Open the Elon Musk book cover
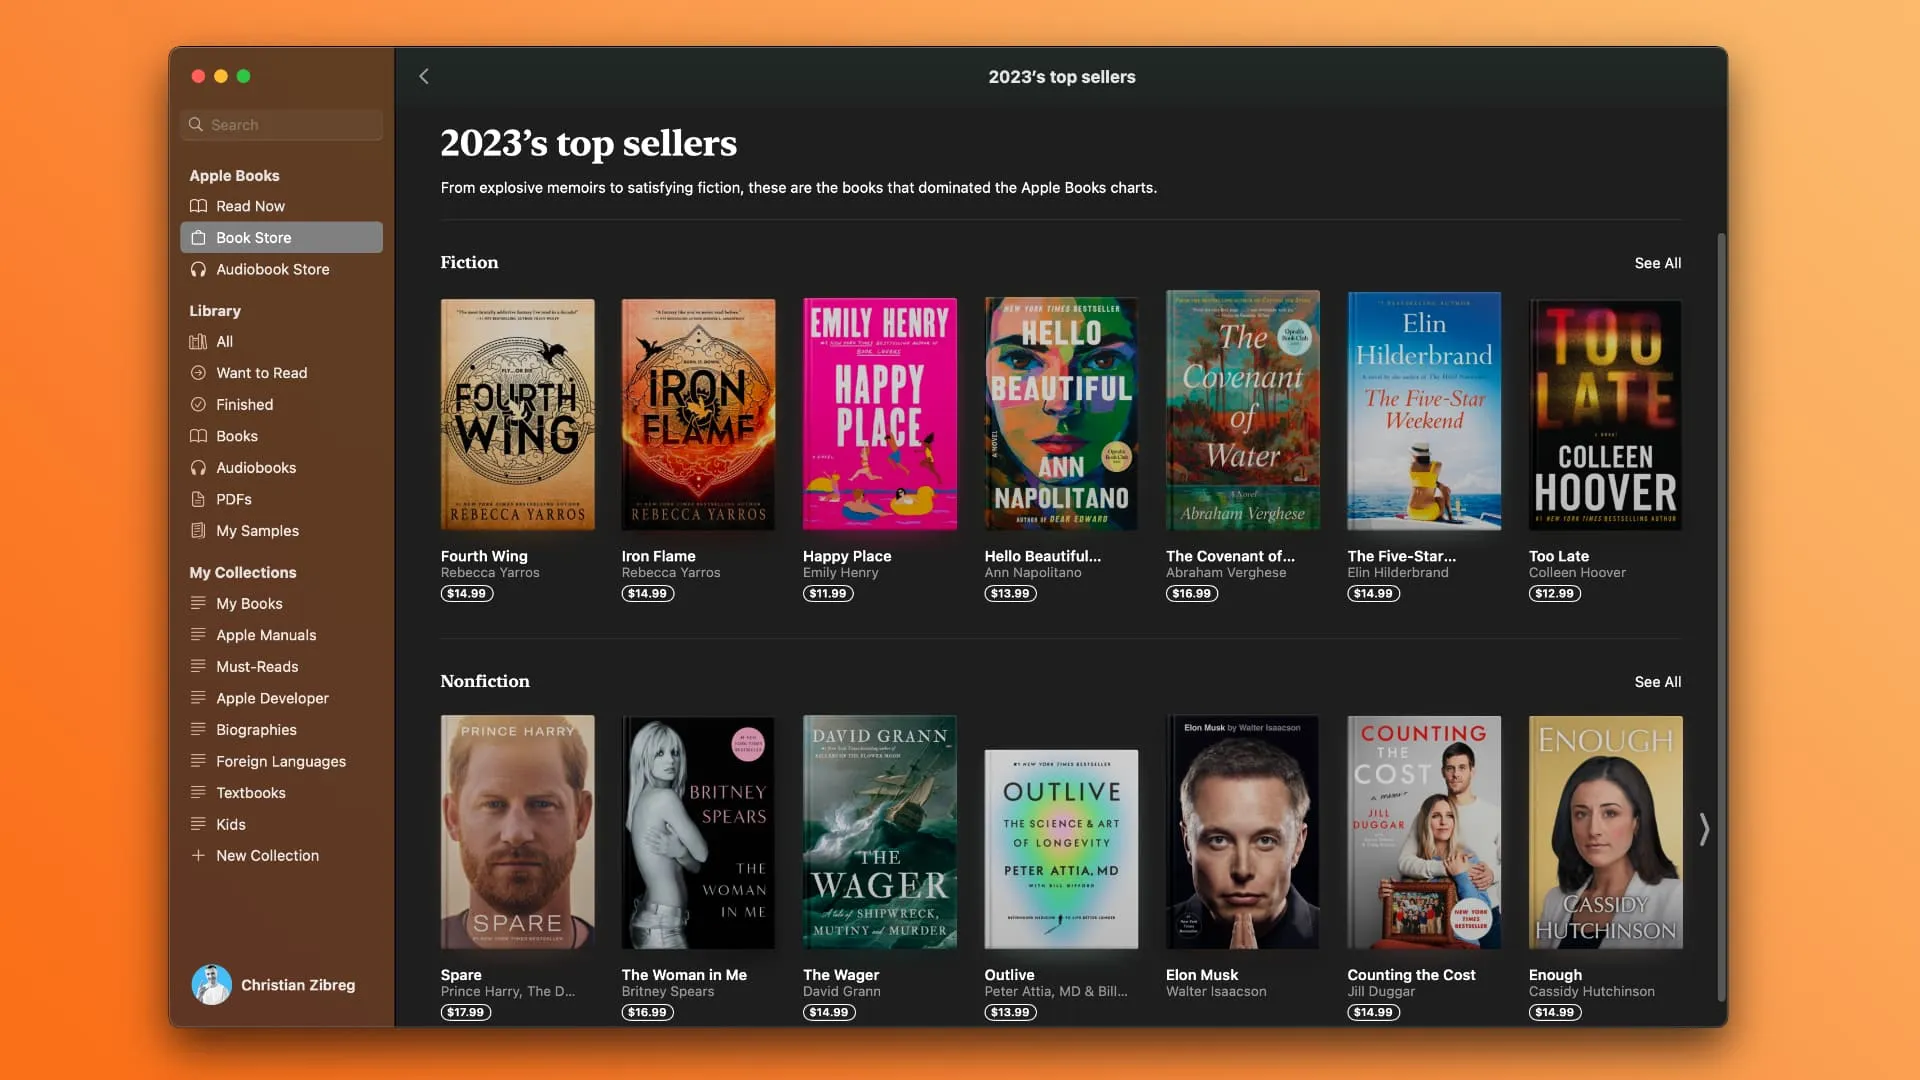 pyautogui.click(x=1242, y=832)
